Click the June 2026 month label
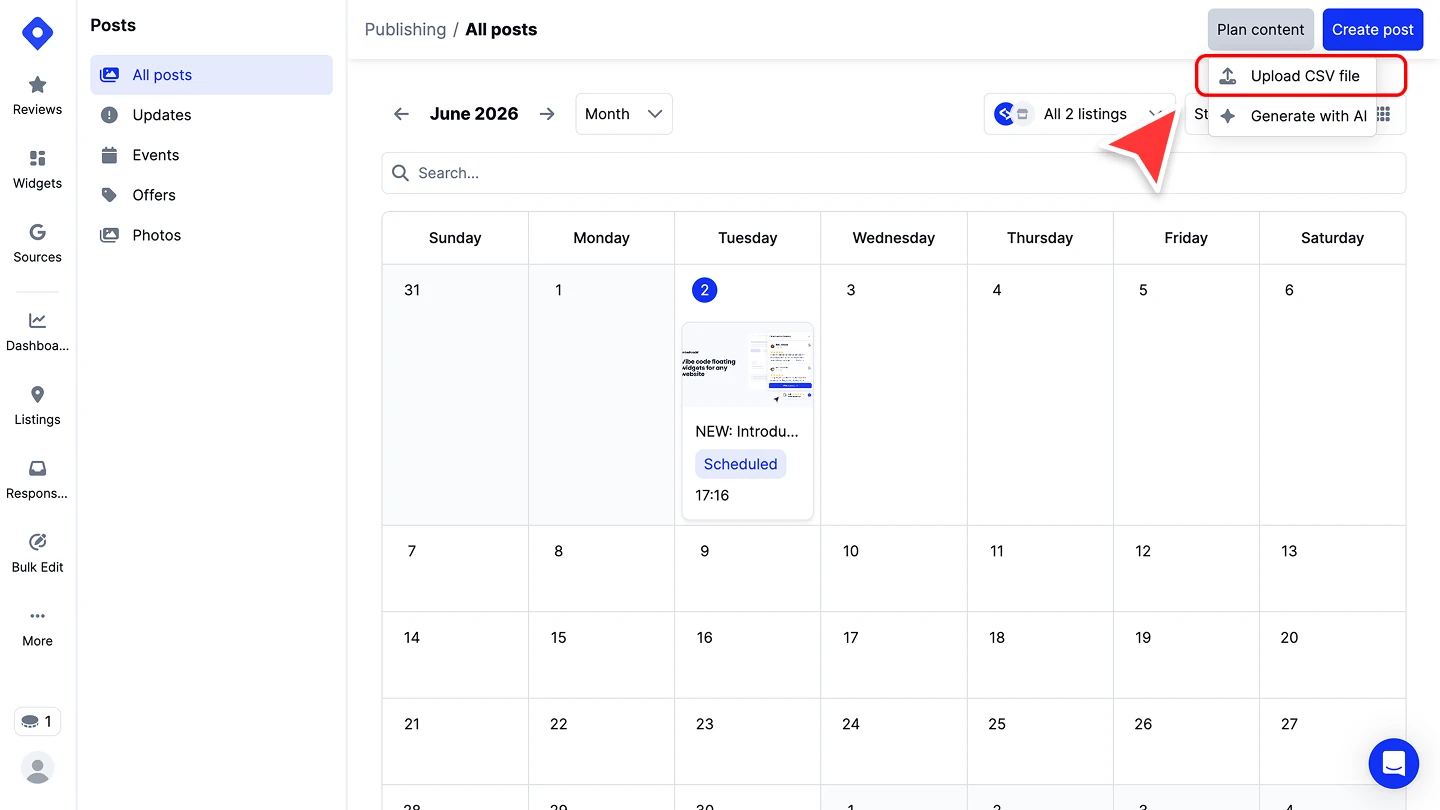Screen dimensions: 1440x810 point(474,114)
